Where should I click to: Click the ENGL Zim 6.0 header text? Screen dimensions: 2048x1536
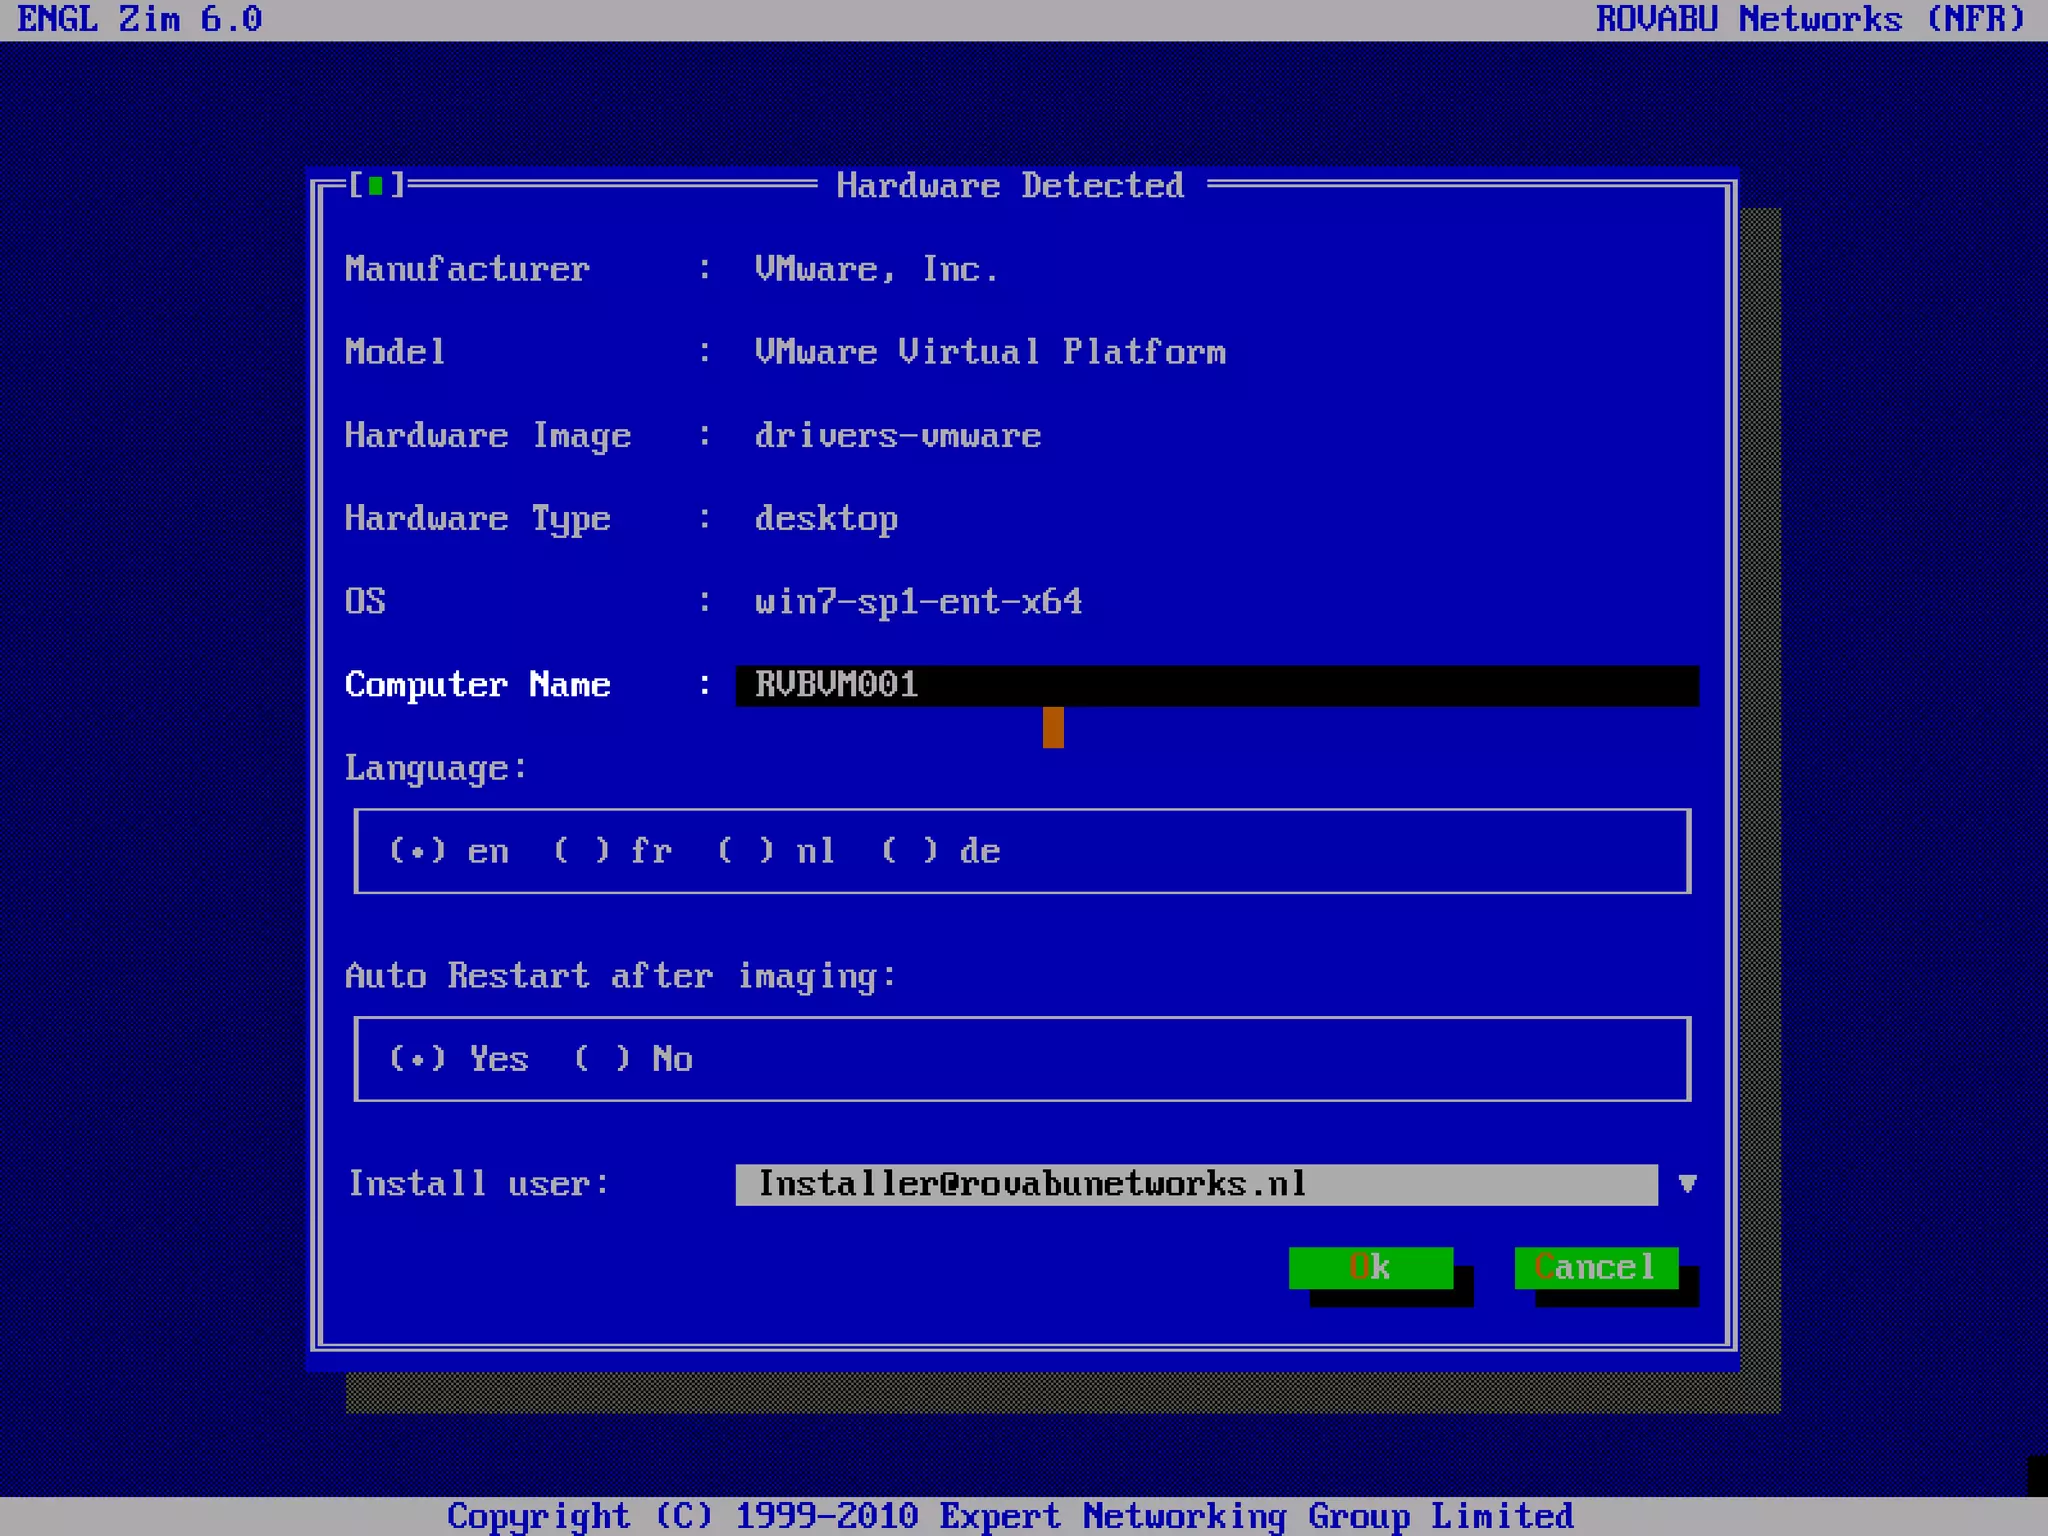coord(140,19)
